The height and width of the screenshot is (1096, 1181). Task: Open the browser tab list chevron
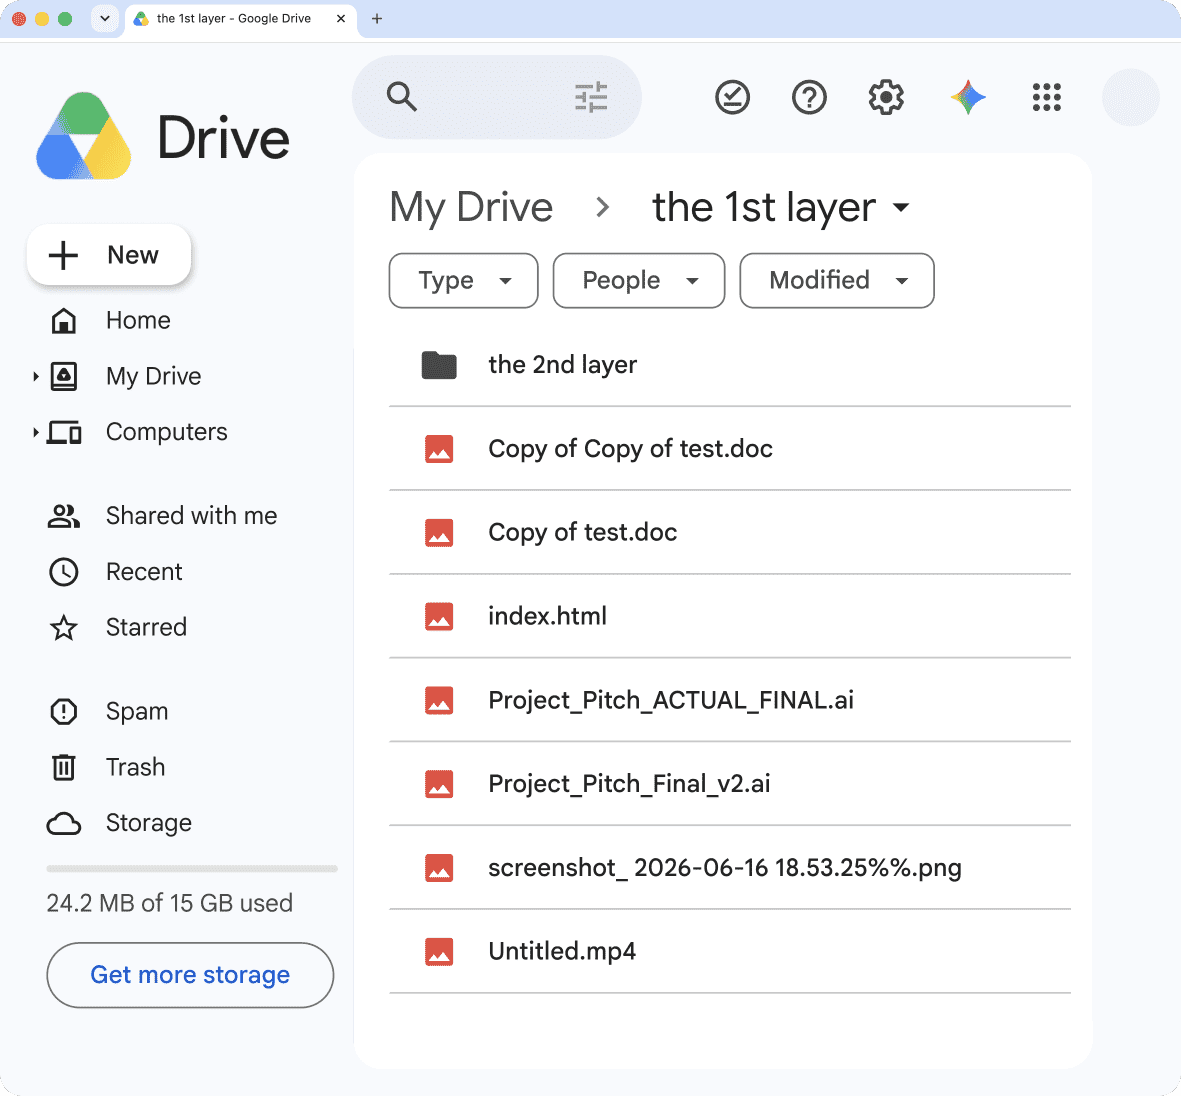pos(105,19)
